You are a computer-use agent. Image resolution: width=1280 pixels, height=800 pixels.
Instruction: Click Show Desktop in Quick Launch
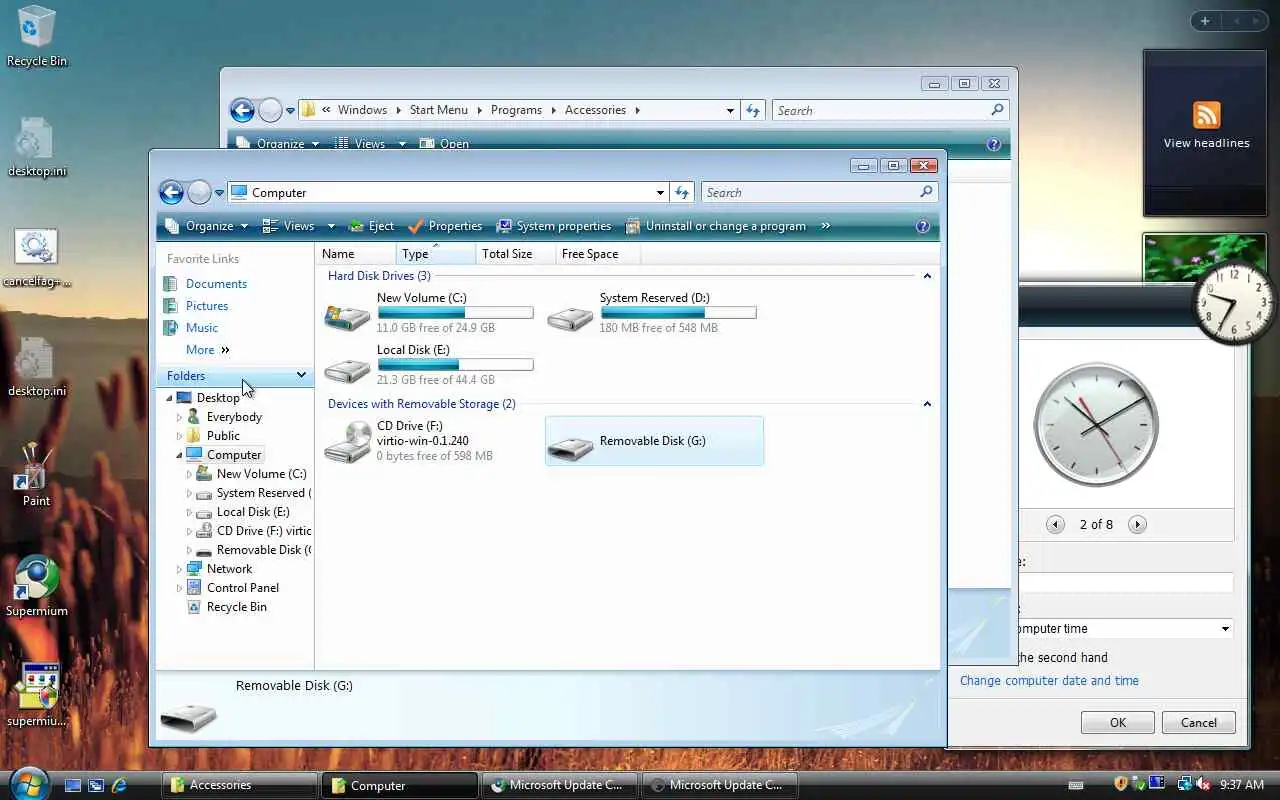click(73, 785)
